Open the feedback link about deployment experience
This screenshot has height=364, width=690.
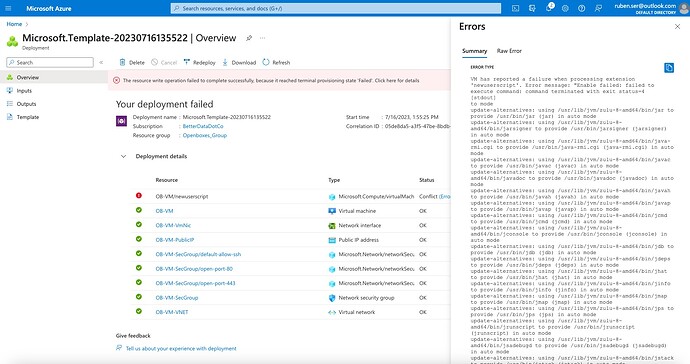pyautogui.click(x=181, y=349)
